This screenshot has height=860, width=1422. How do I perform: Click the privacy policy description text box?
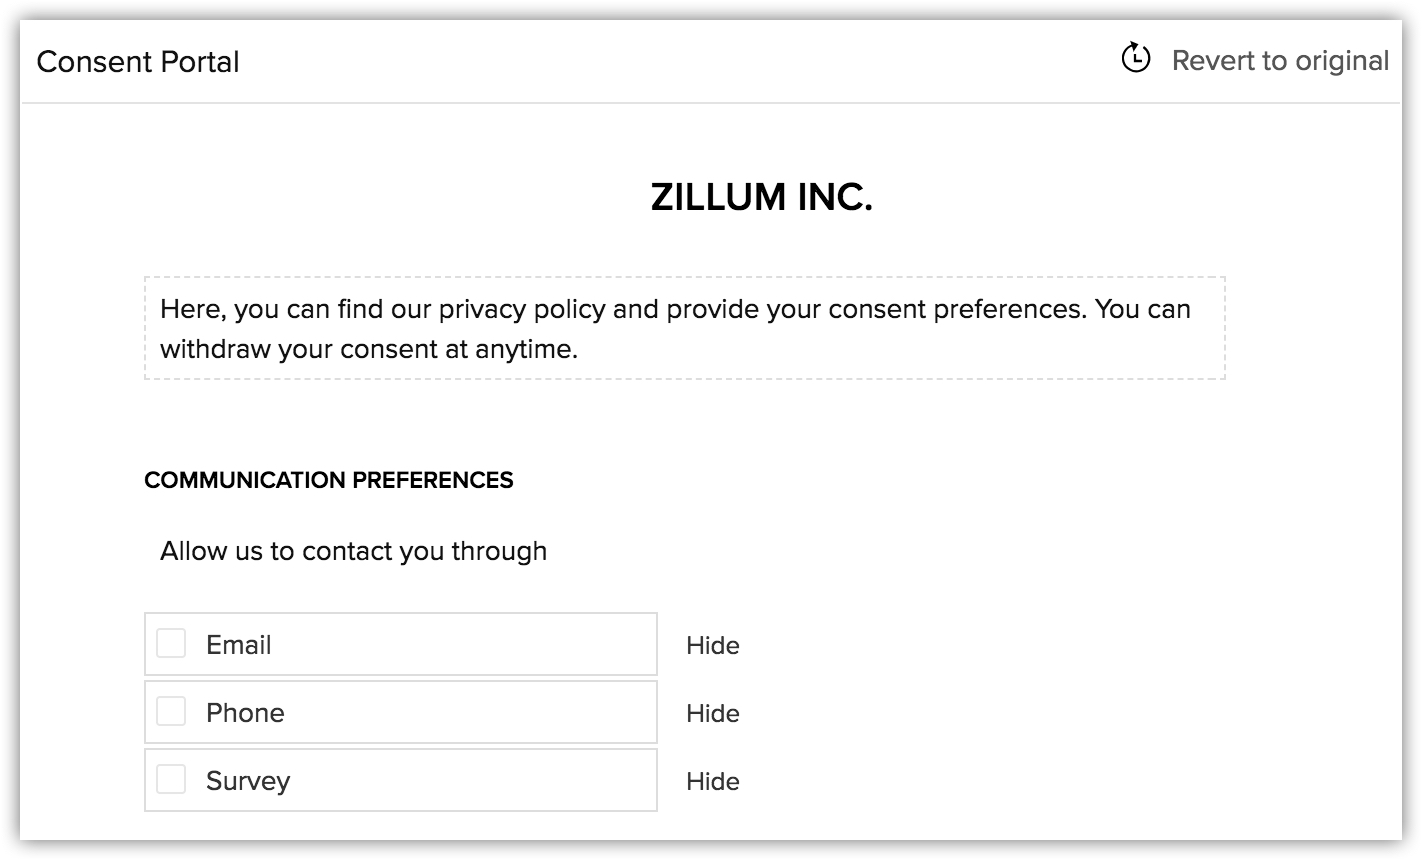tap(684, 328)
